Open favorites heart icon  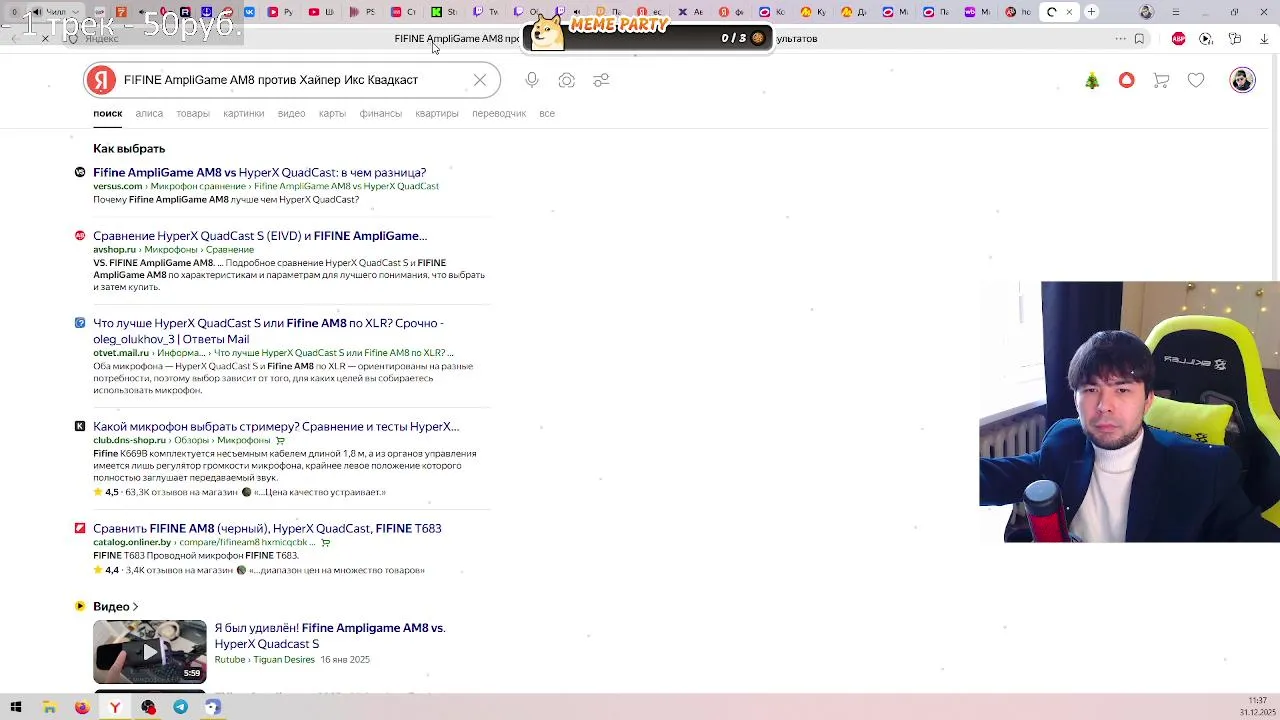1196,80
